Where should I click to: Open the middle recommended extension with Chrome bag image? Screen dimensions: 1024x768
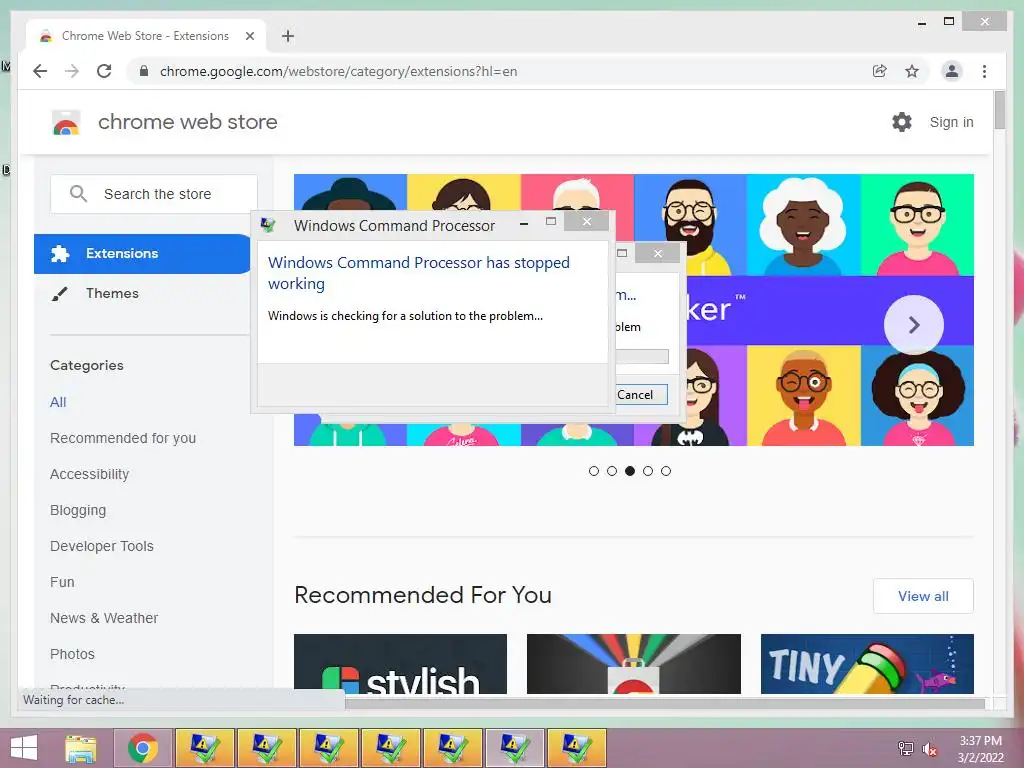click(x=633, y=664)
